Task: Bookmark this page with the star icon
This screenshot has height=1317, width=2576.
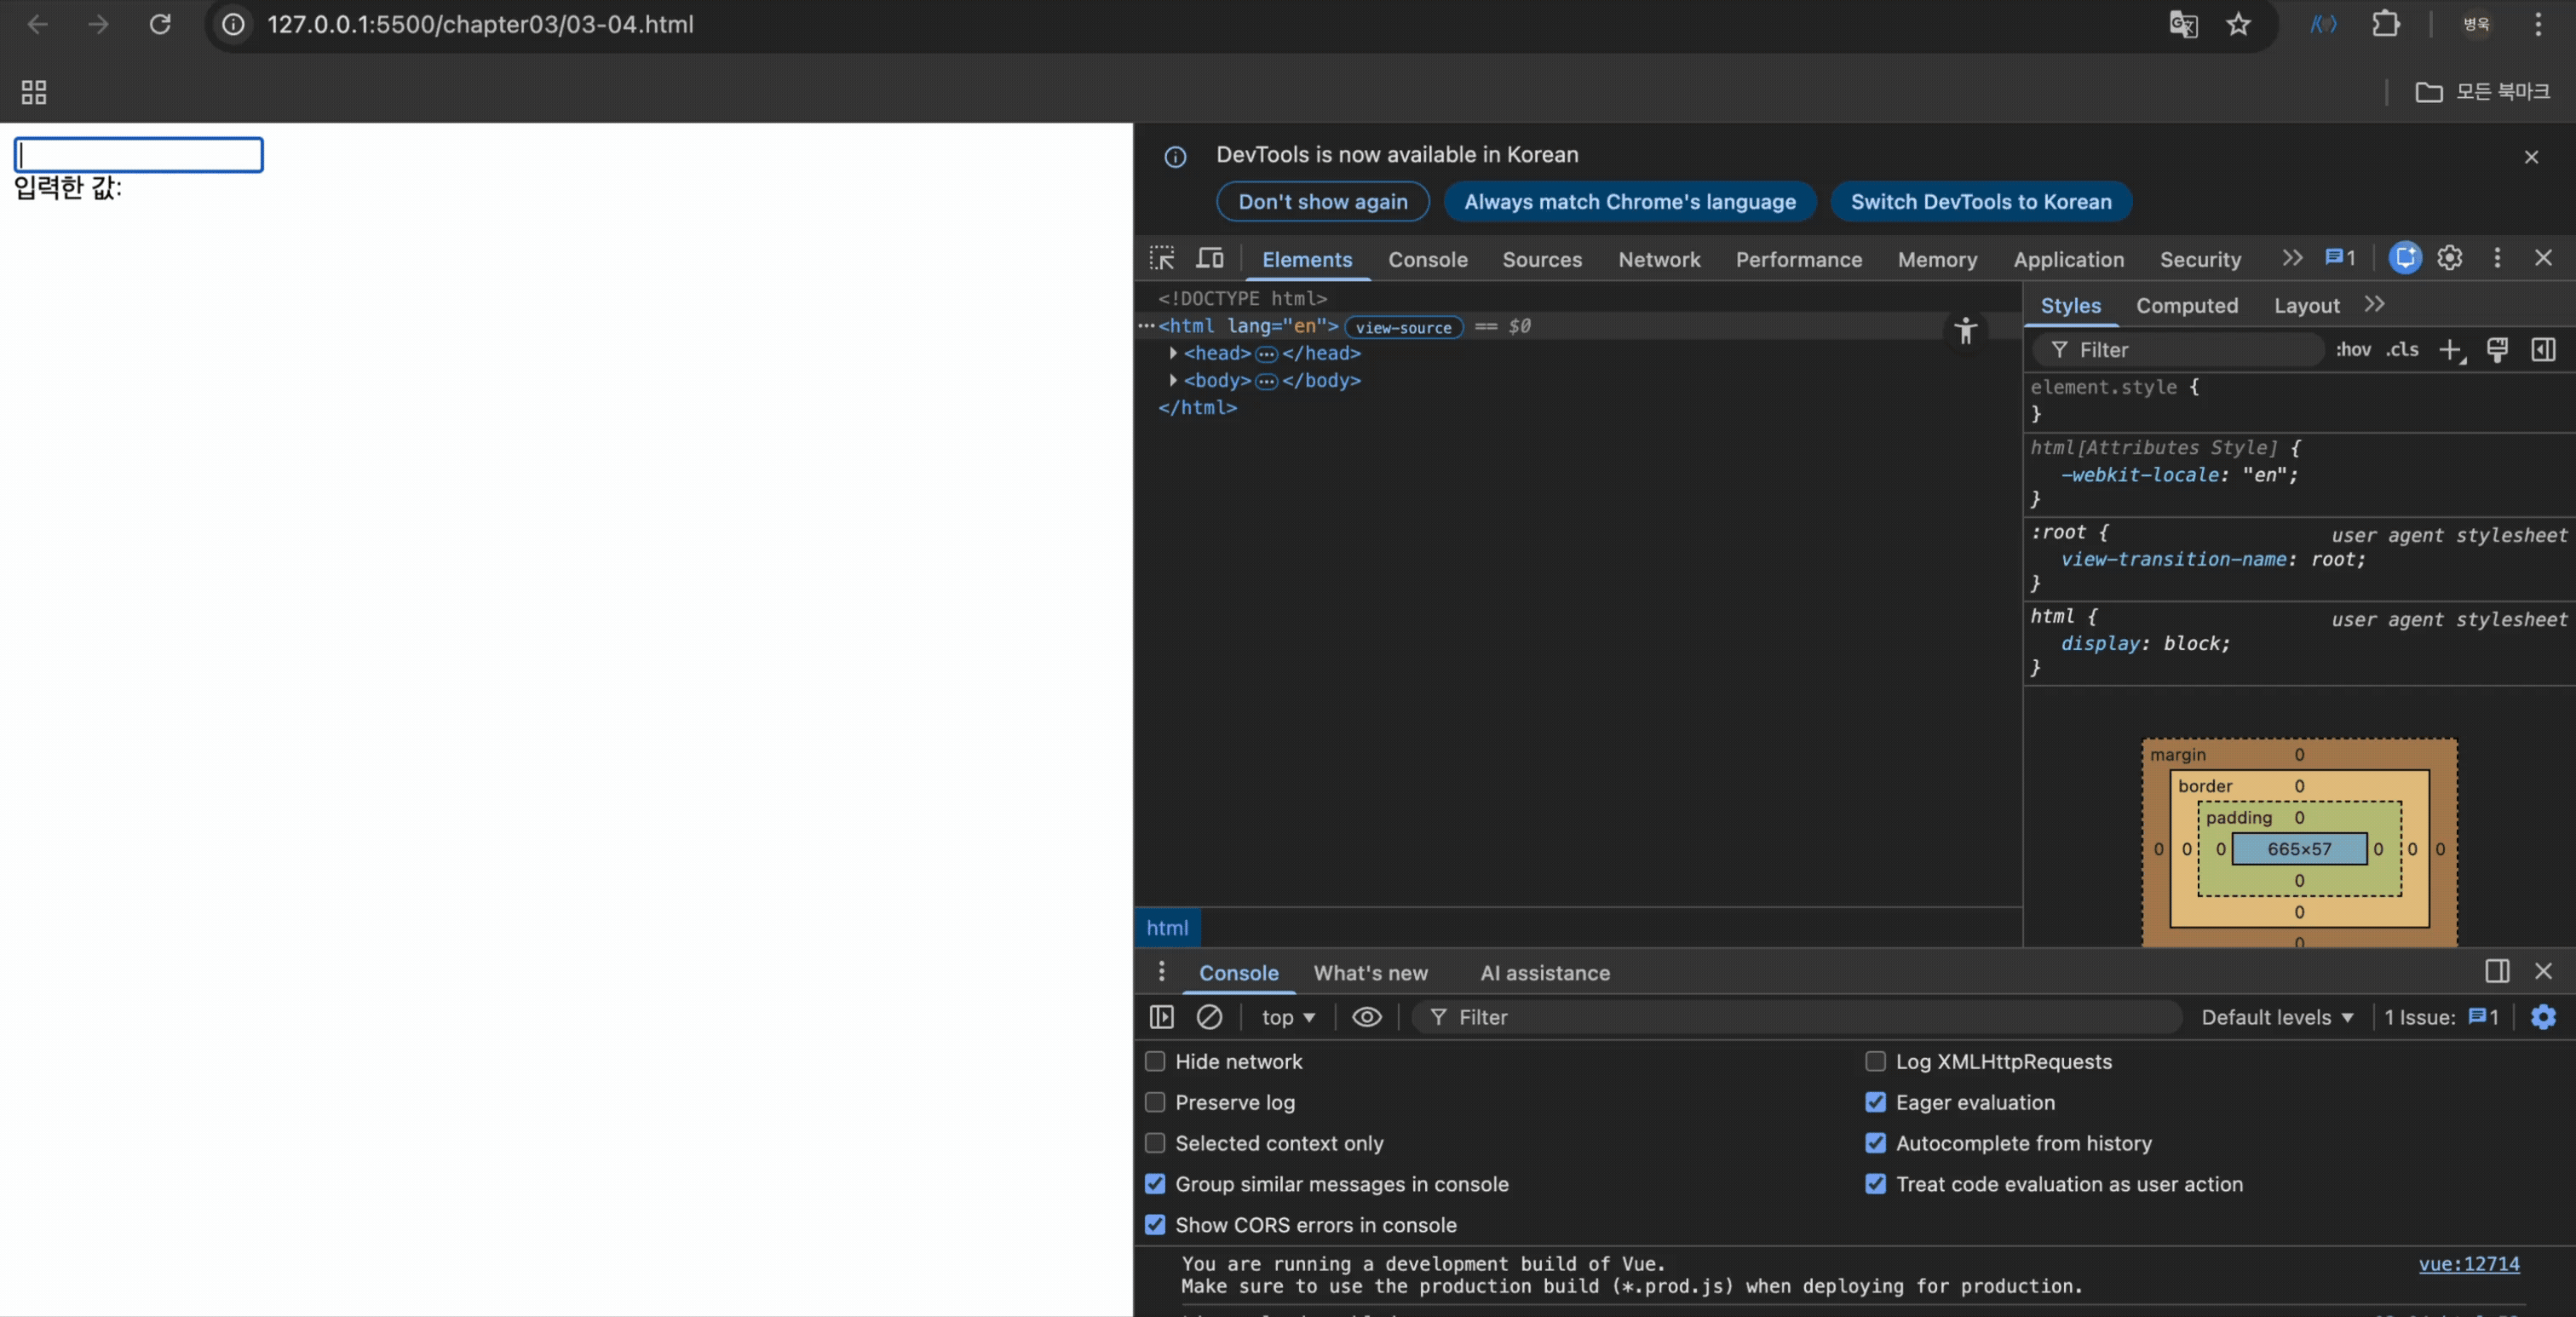Action: coord(2238,24)
